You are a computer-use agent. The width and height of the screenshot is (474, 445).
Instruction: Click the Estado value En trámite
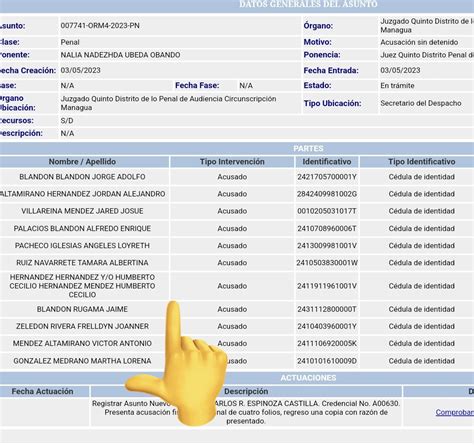coord(397,86)
